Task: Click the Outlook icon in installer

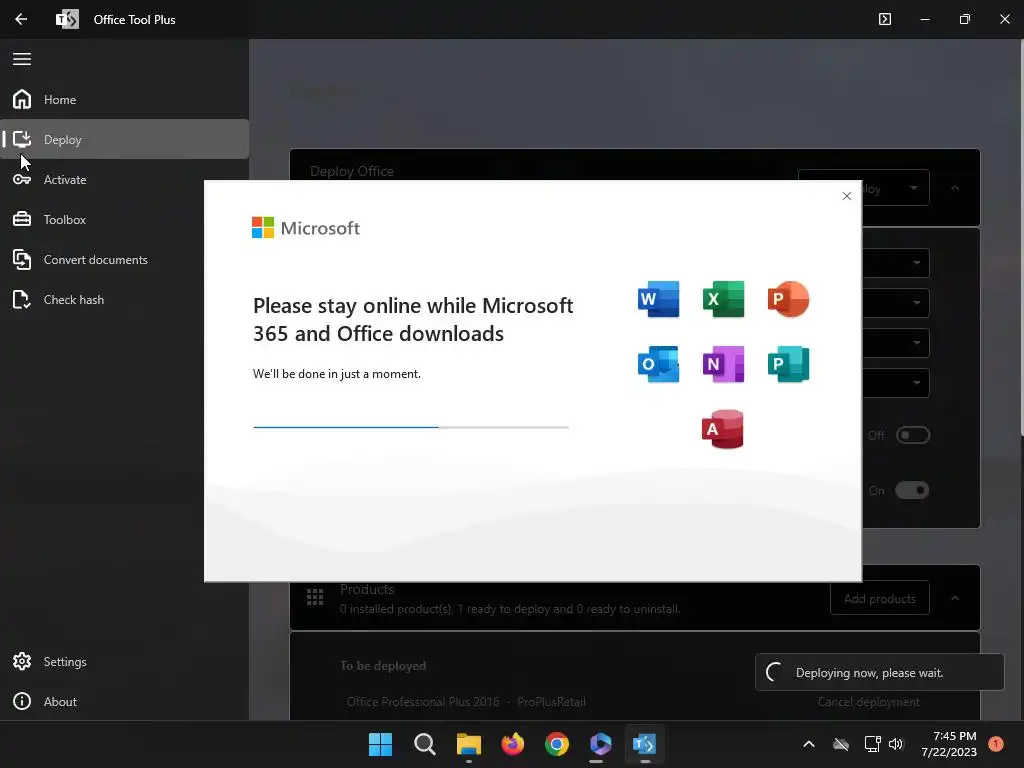Action: tap(658, 364)
